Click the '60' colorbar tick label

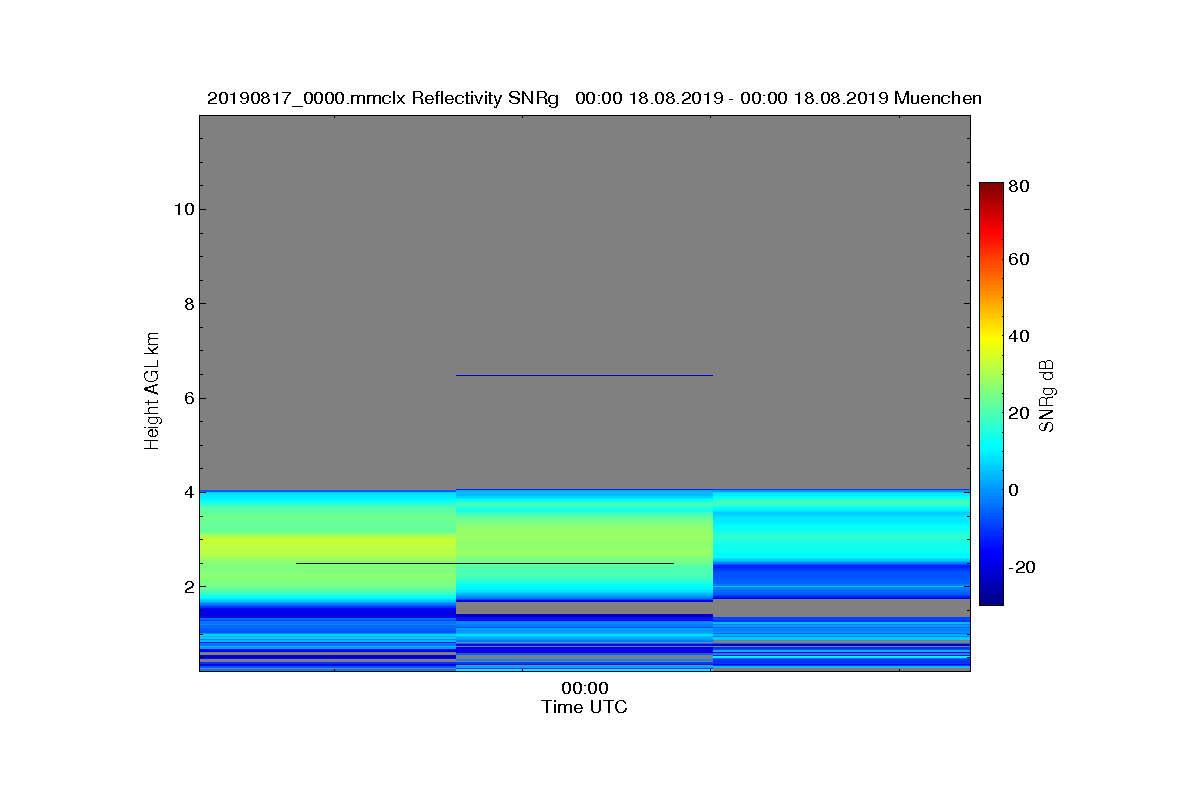tap(1020, 260)
